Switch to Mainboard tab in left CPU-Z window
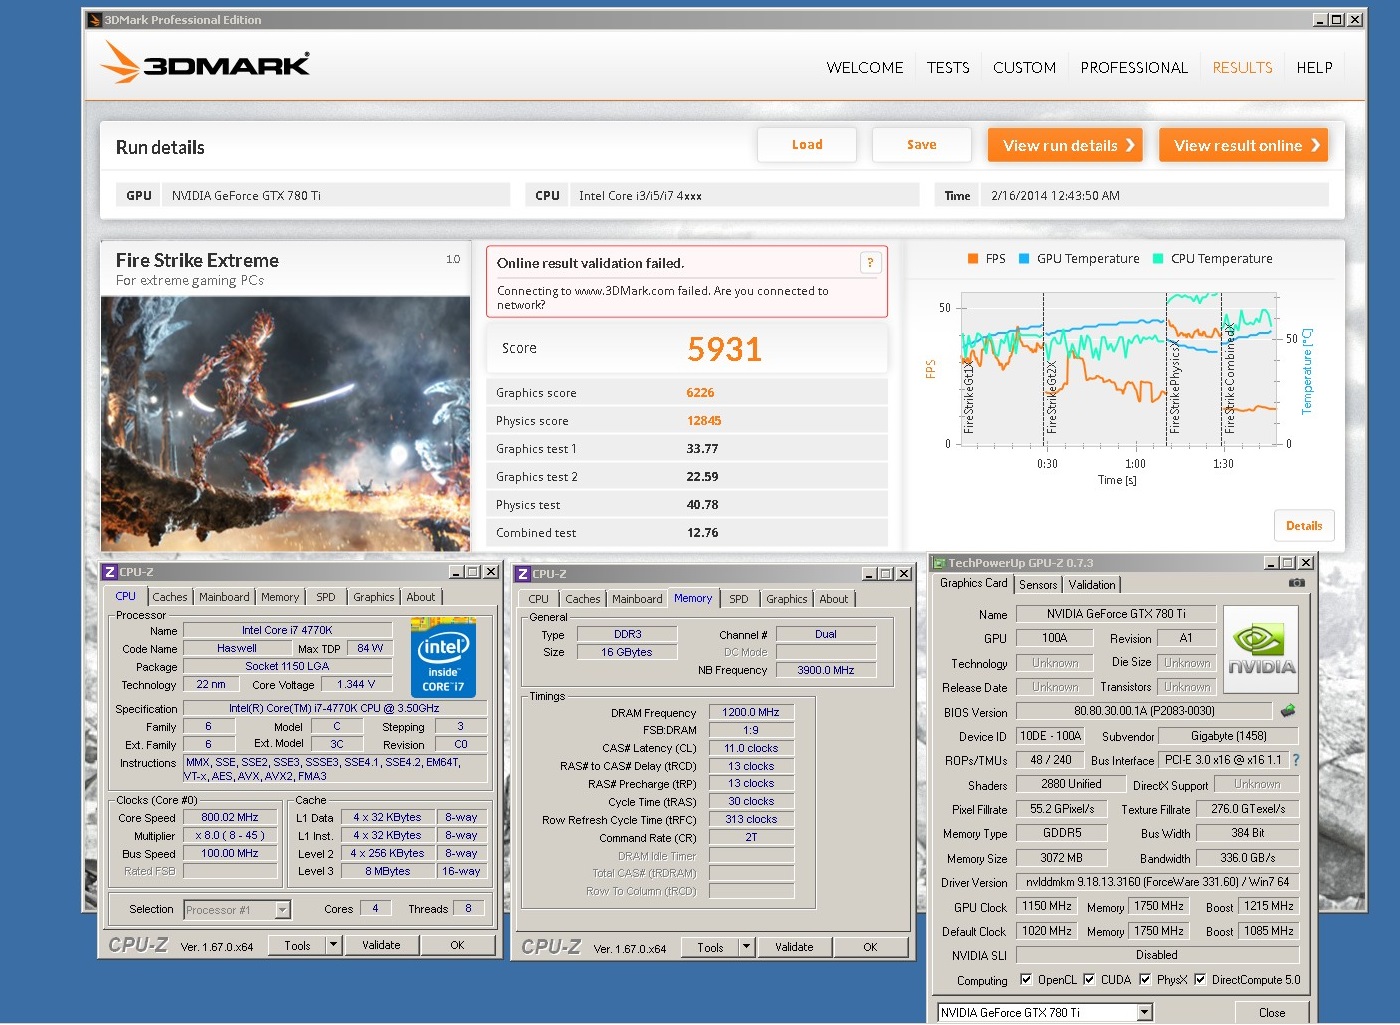Image resolution: width=1400 pixels, height=1025 pixels. point(224,597)
